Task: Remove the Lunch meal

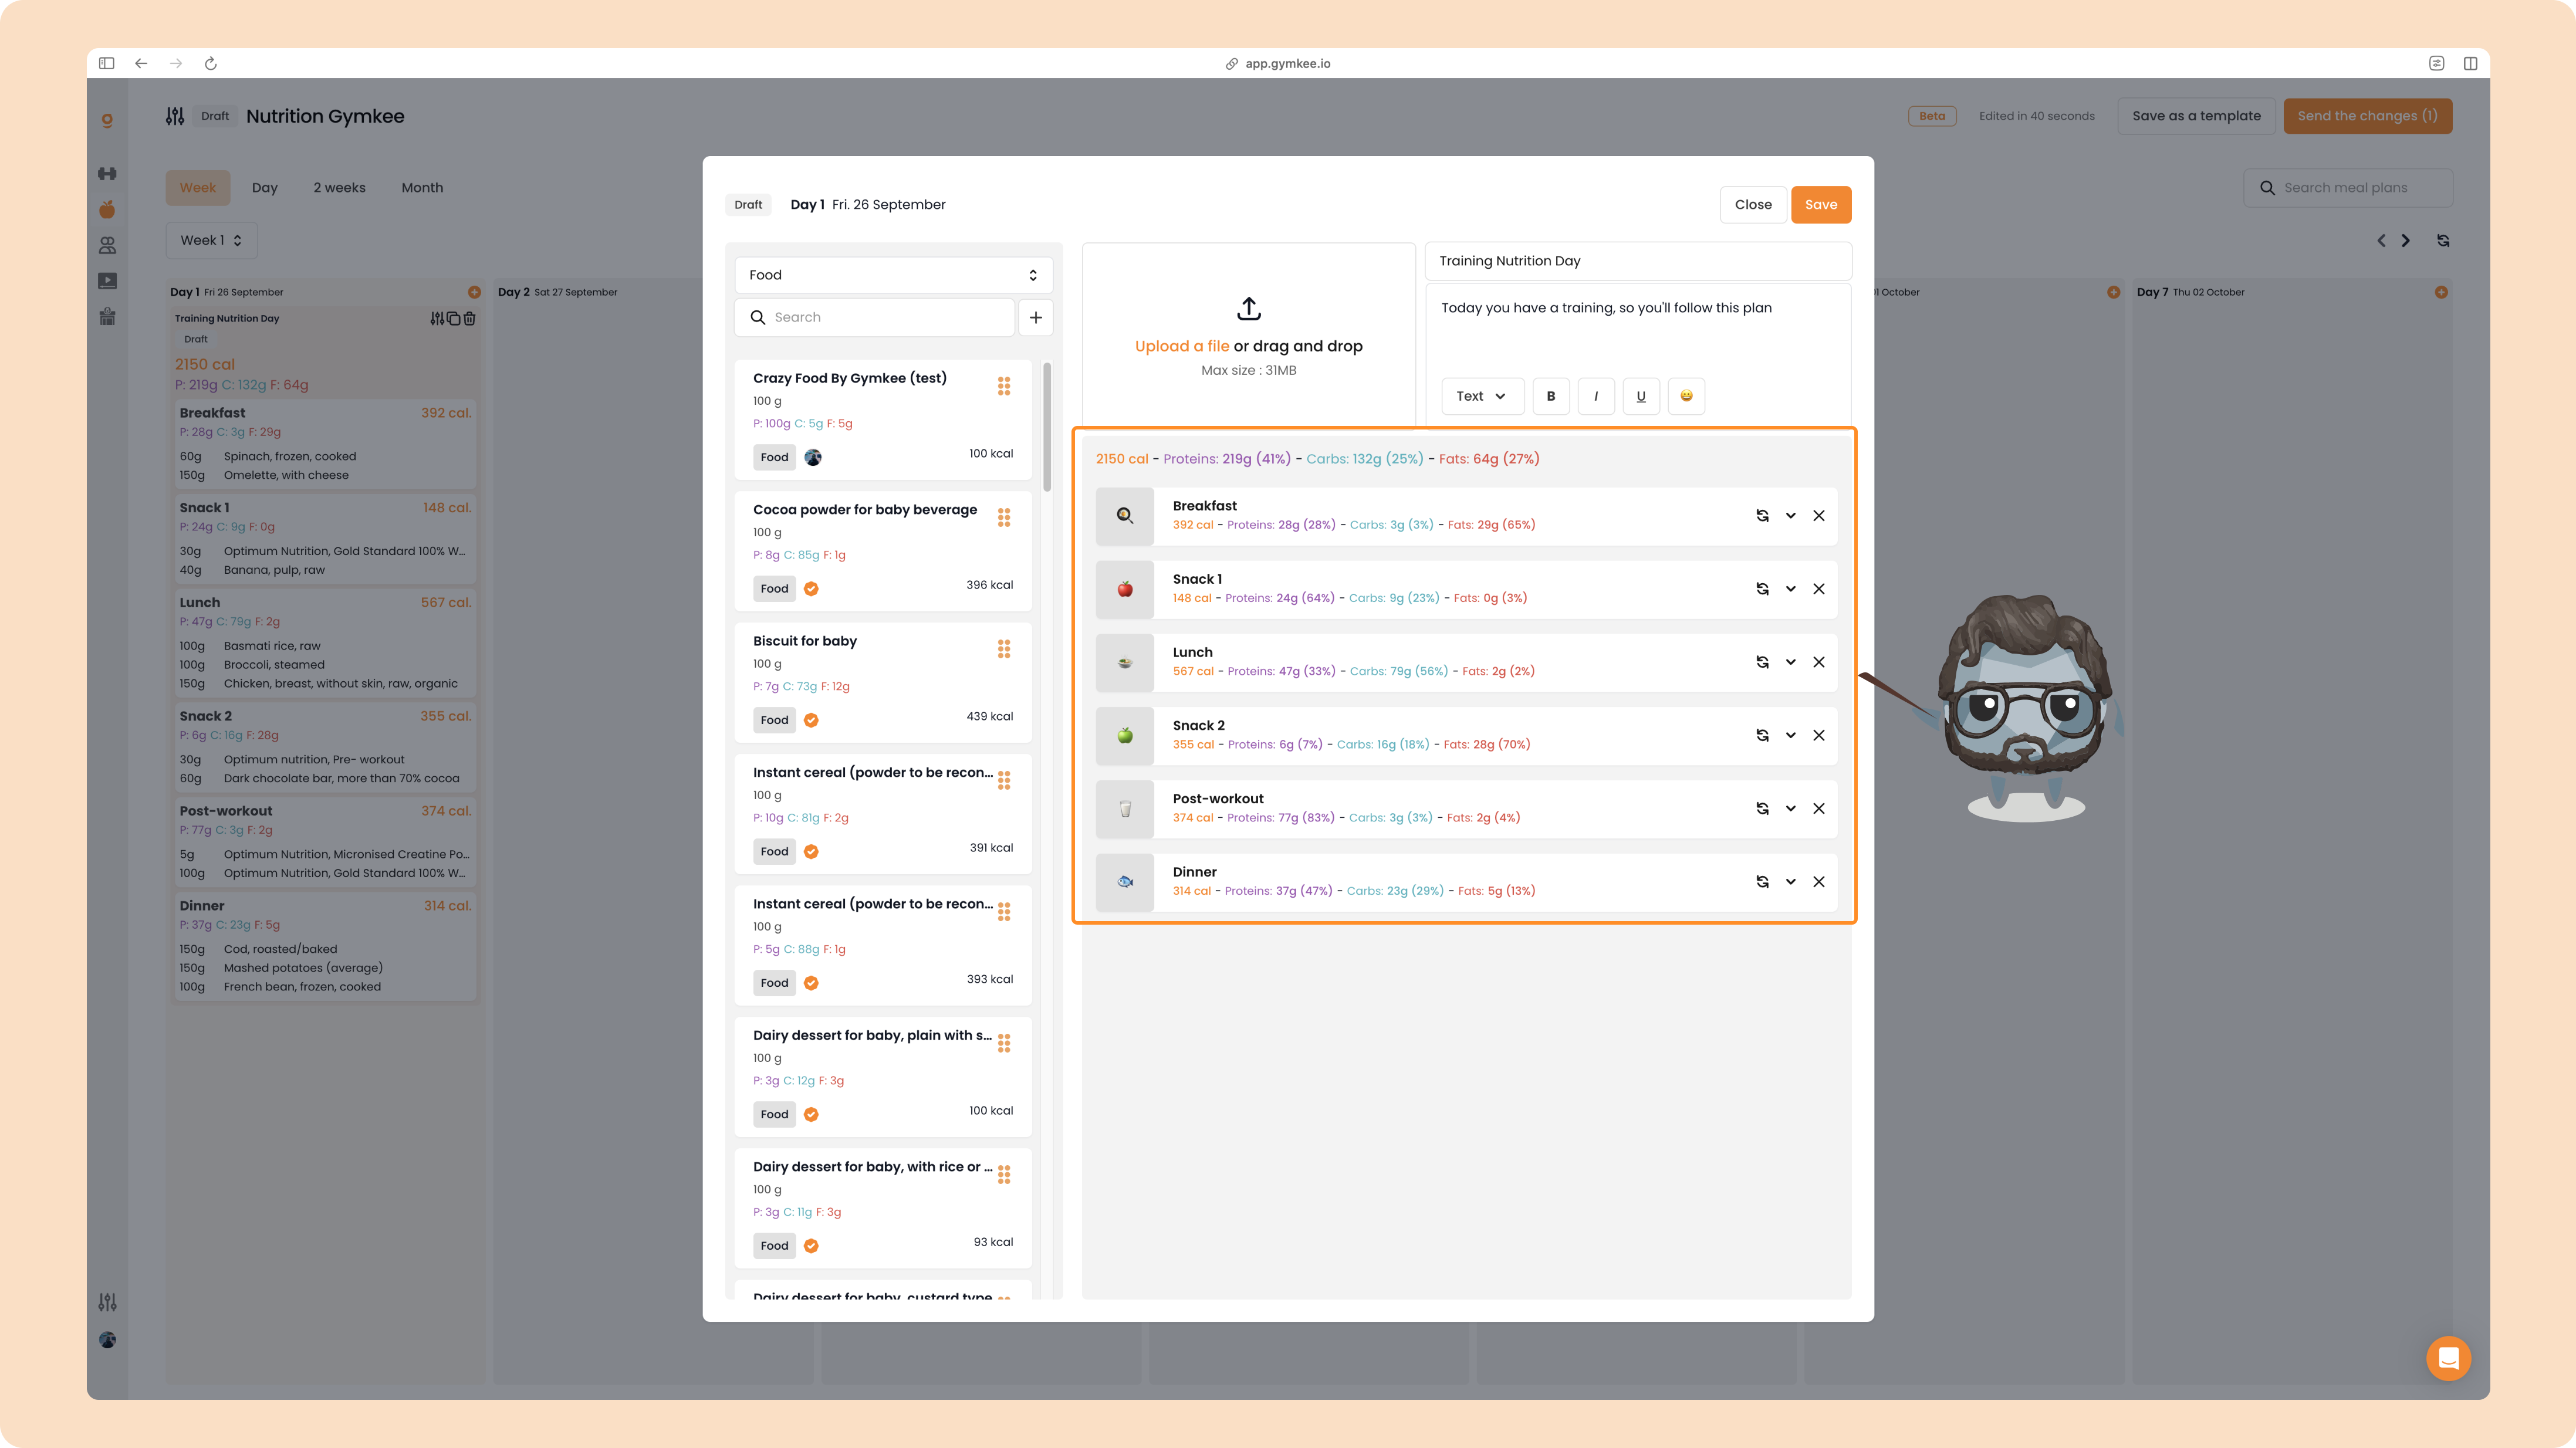Action: [1819, 662]
